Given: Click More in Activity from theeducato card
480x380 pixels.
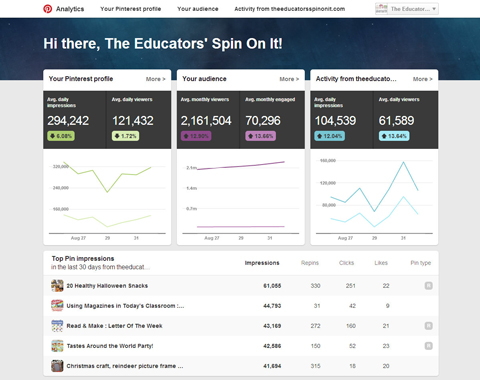Looking at the screenshot, I should tap(423, 79).
